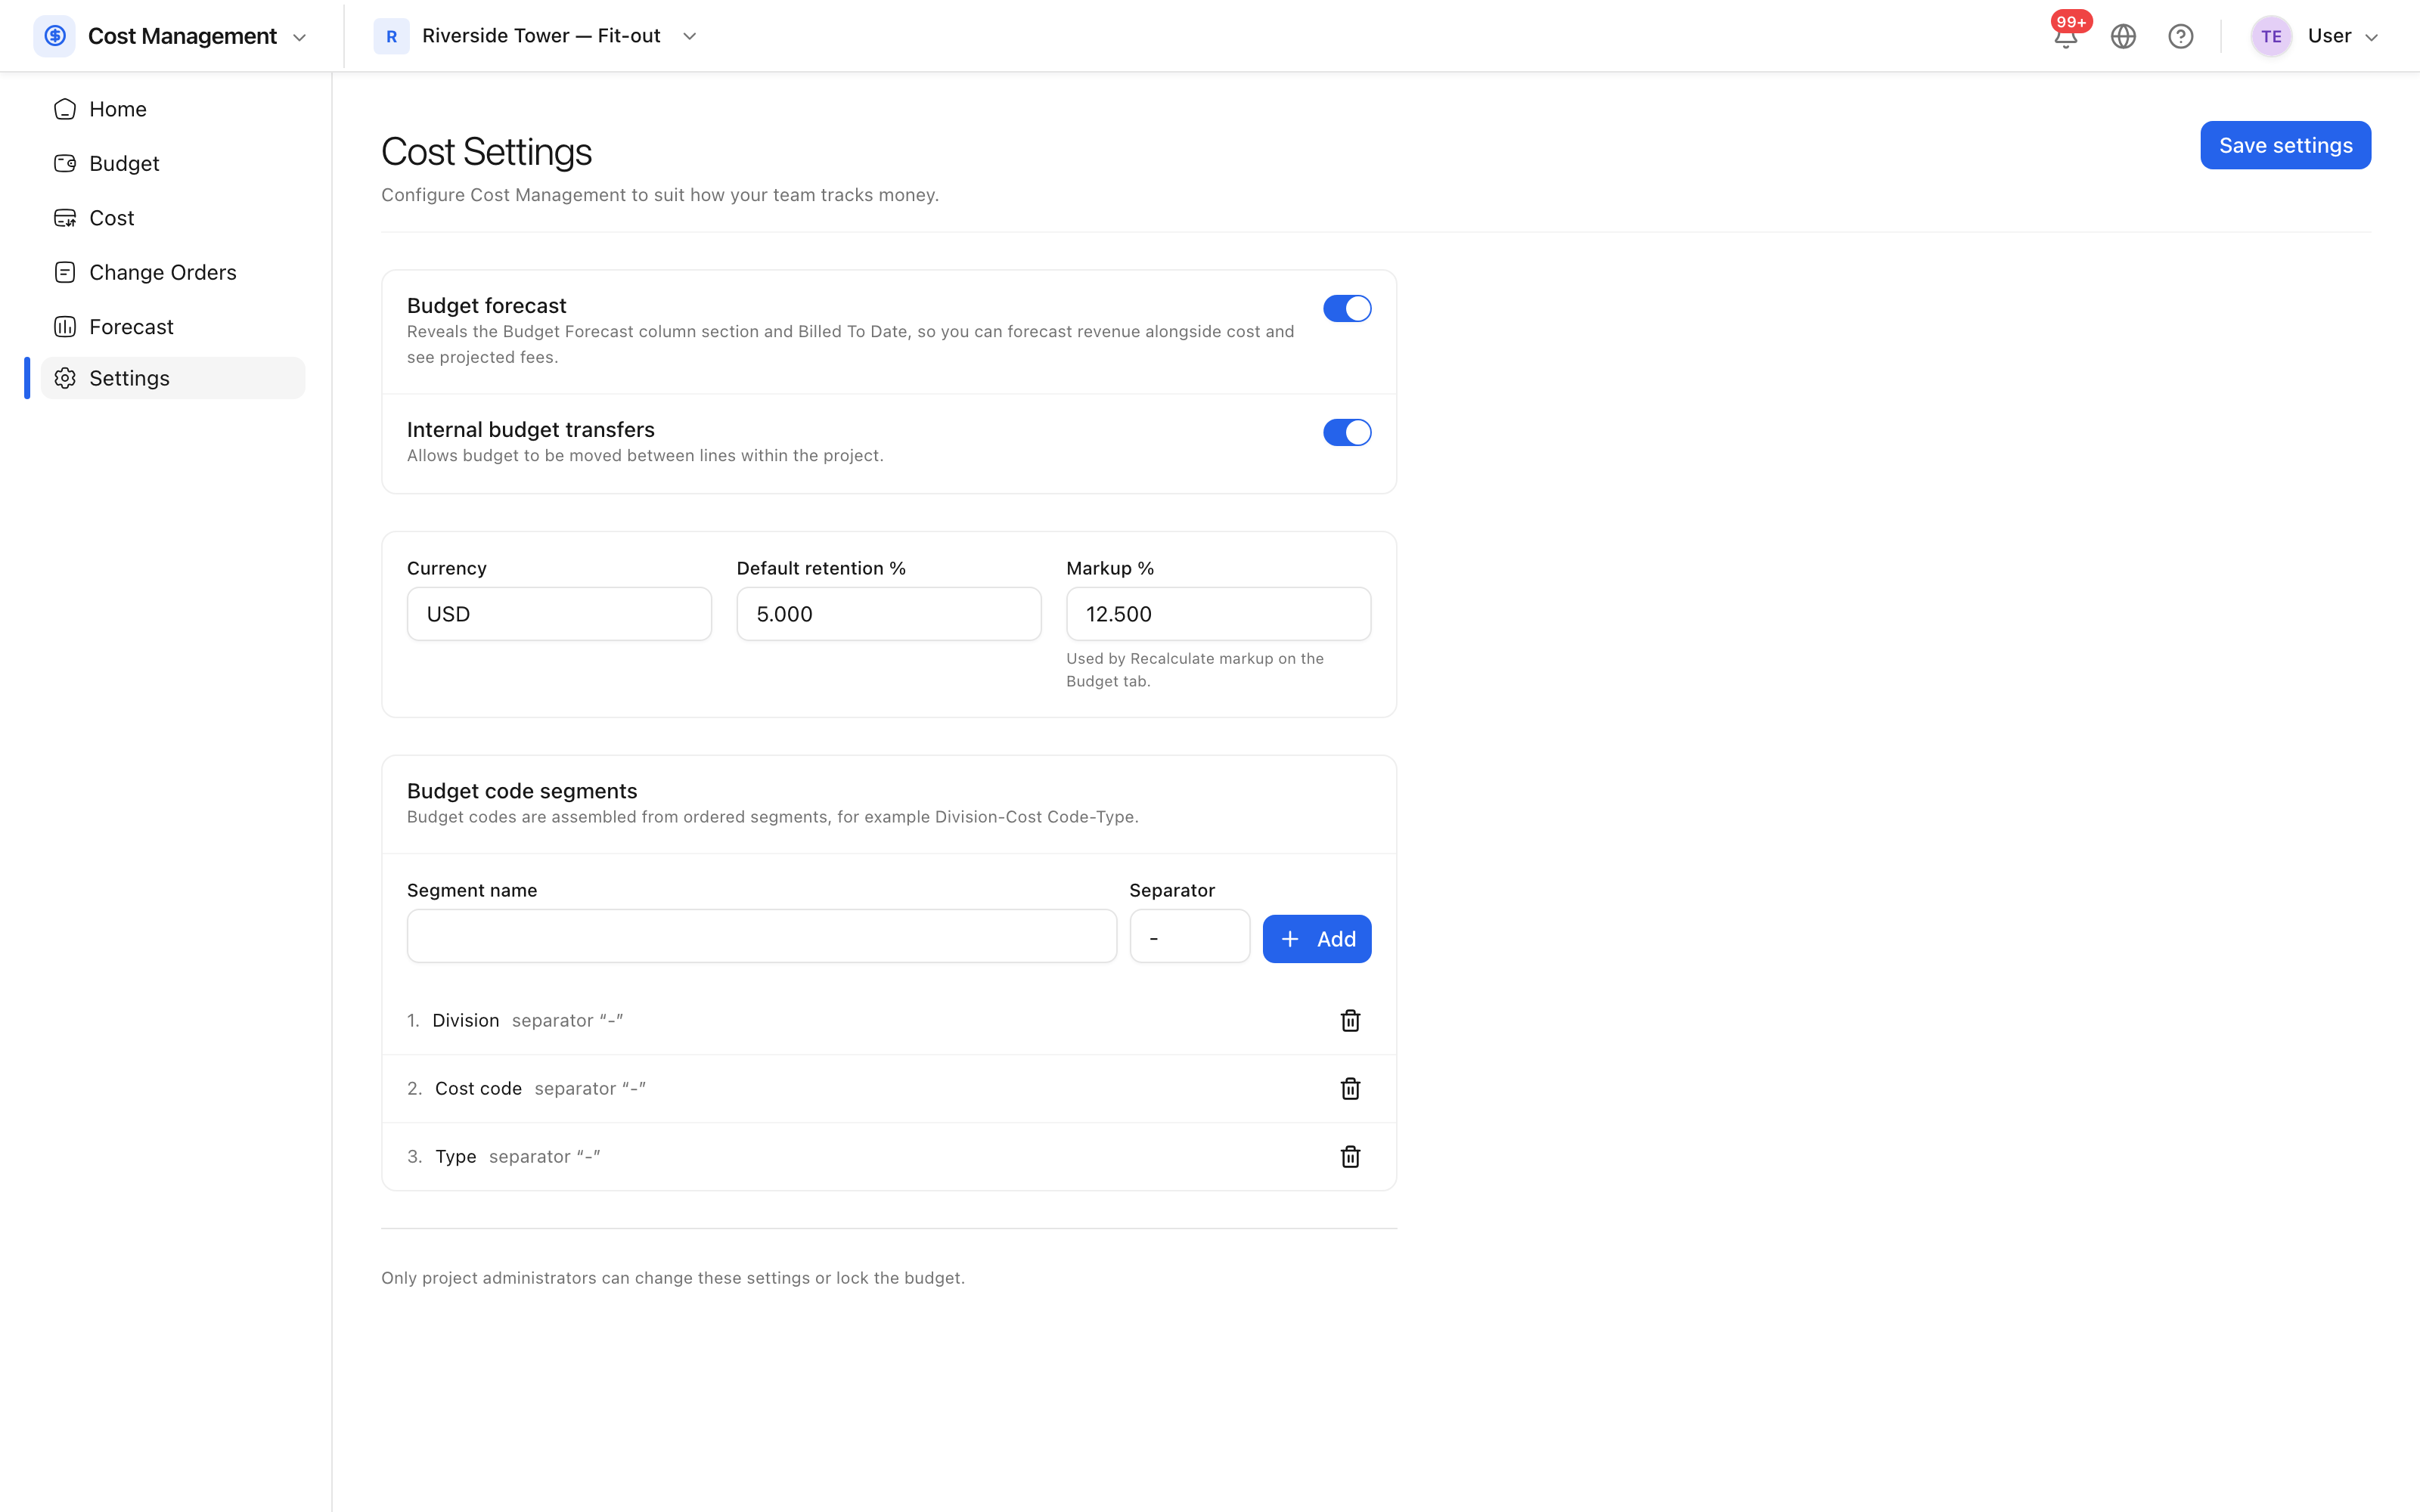
Task: Go to Cost in the sidebar
Action: click(x=172, y=218)
